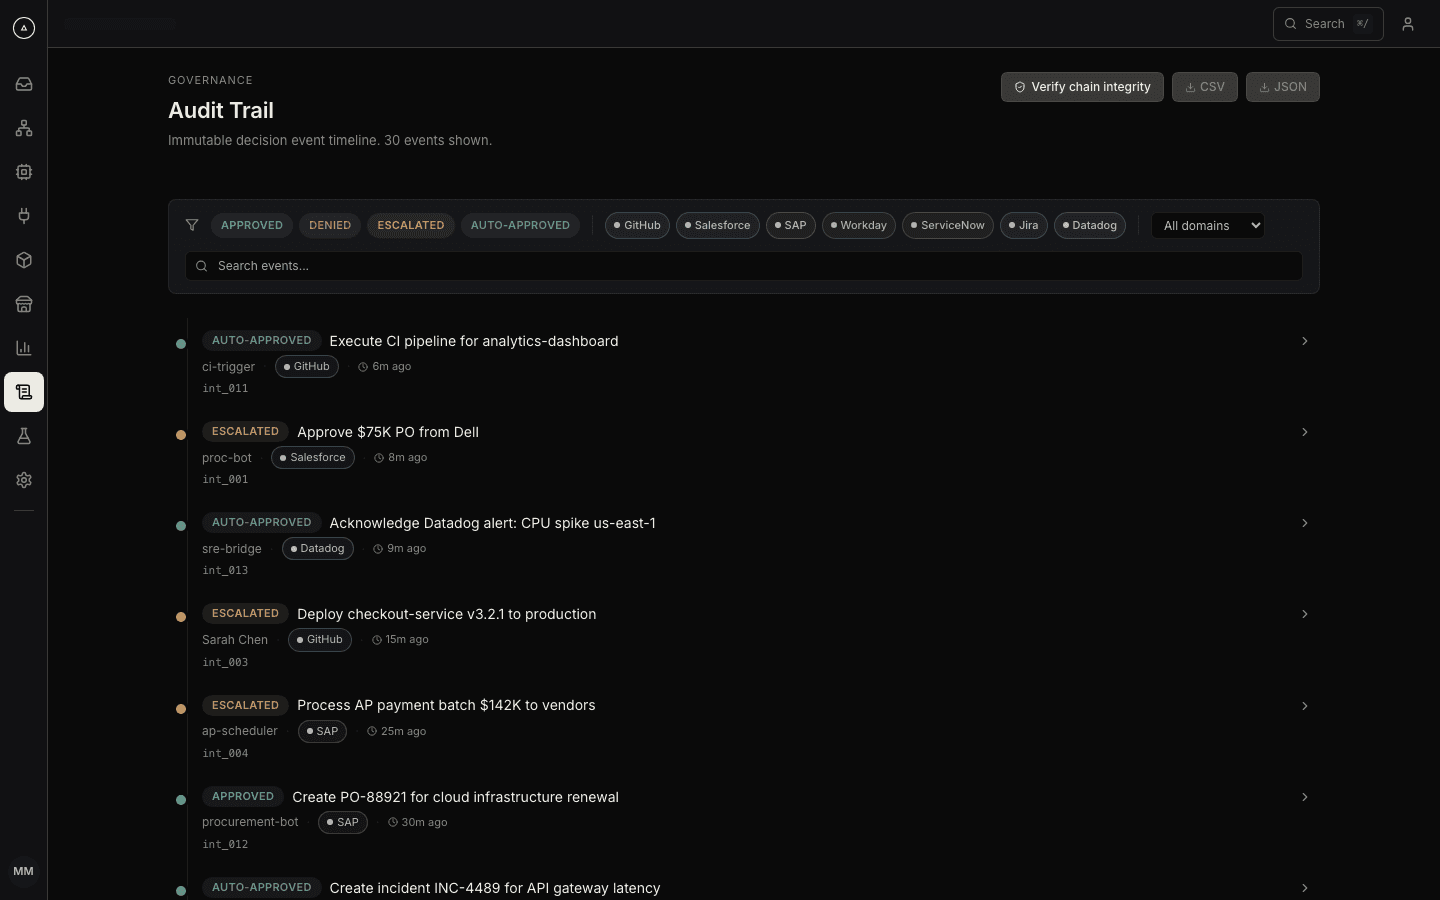The height and width of the screenshot is (900, 1440).
Task: Toggle the Salesforce filter chip
Action: 718,225
